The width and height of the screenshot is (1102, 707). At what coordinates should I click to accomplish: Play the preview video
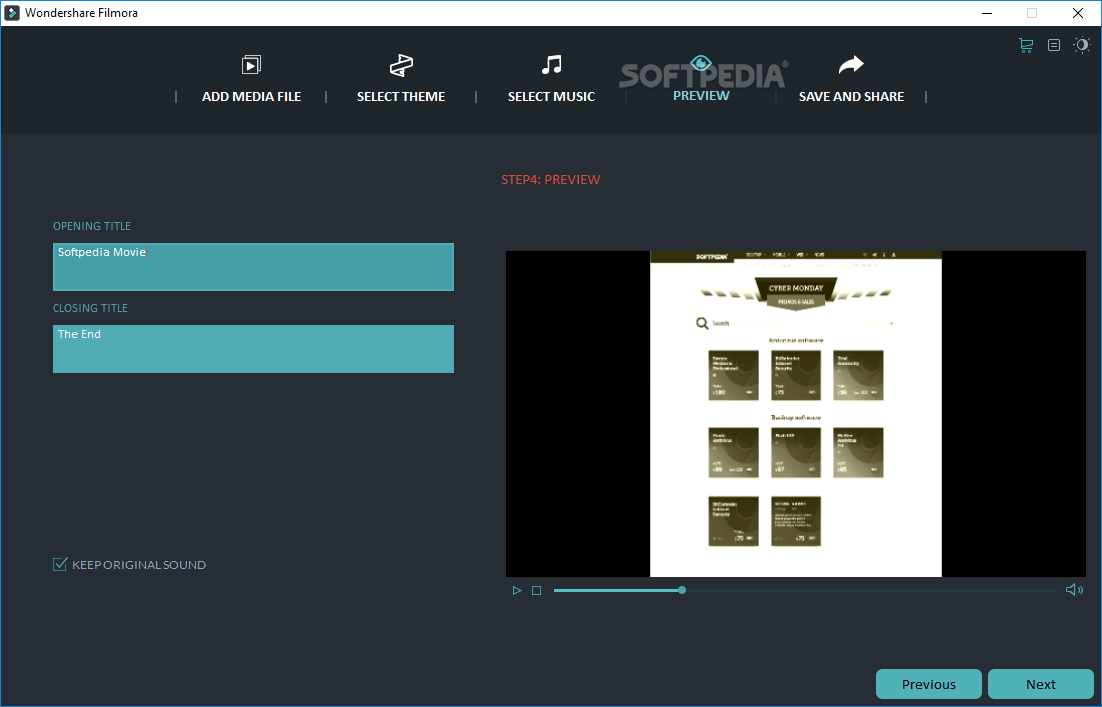pyautogui.click(x=517, y=590)
